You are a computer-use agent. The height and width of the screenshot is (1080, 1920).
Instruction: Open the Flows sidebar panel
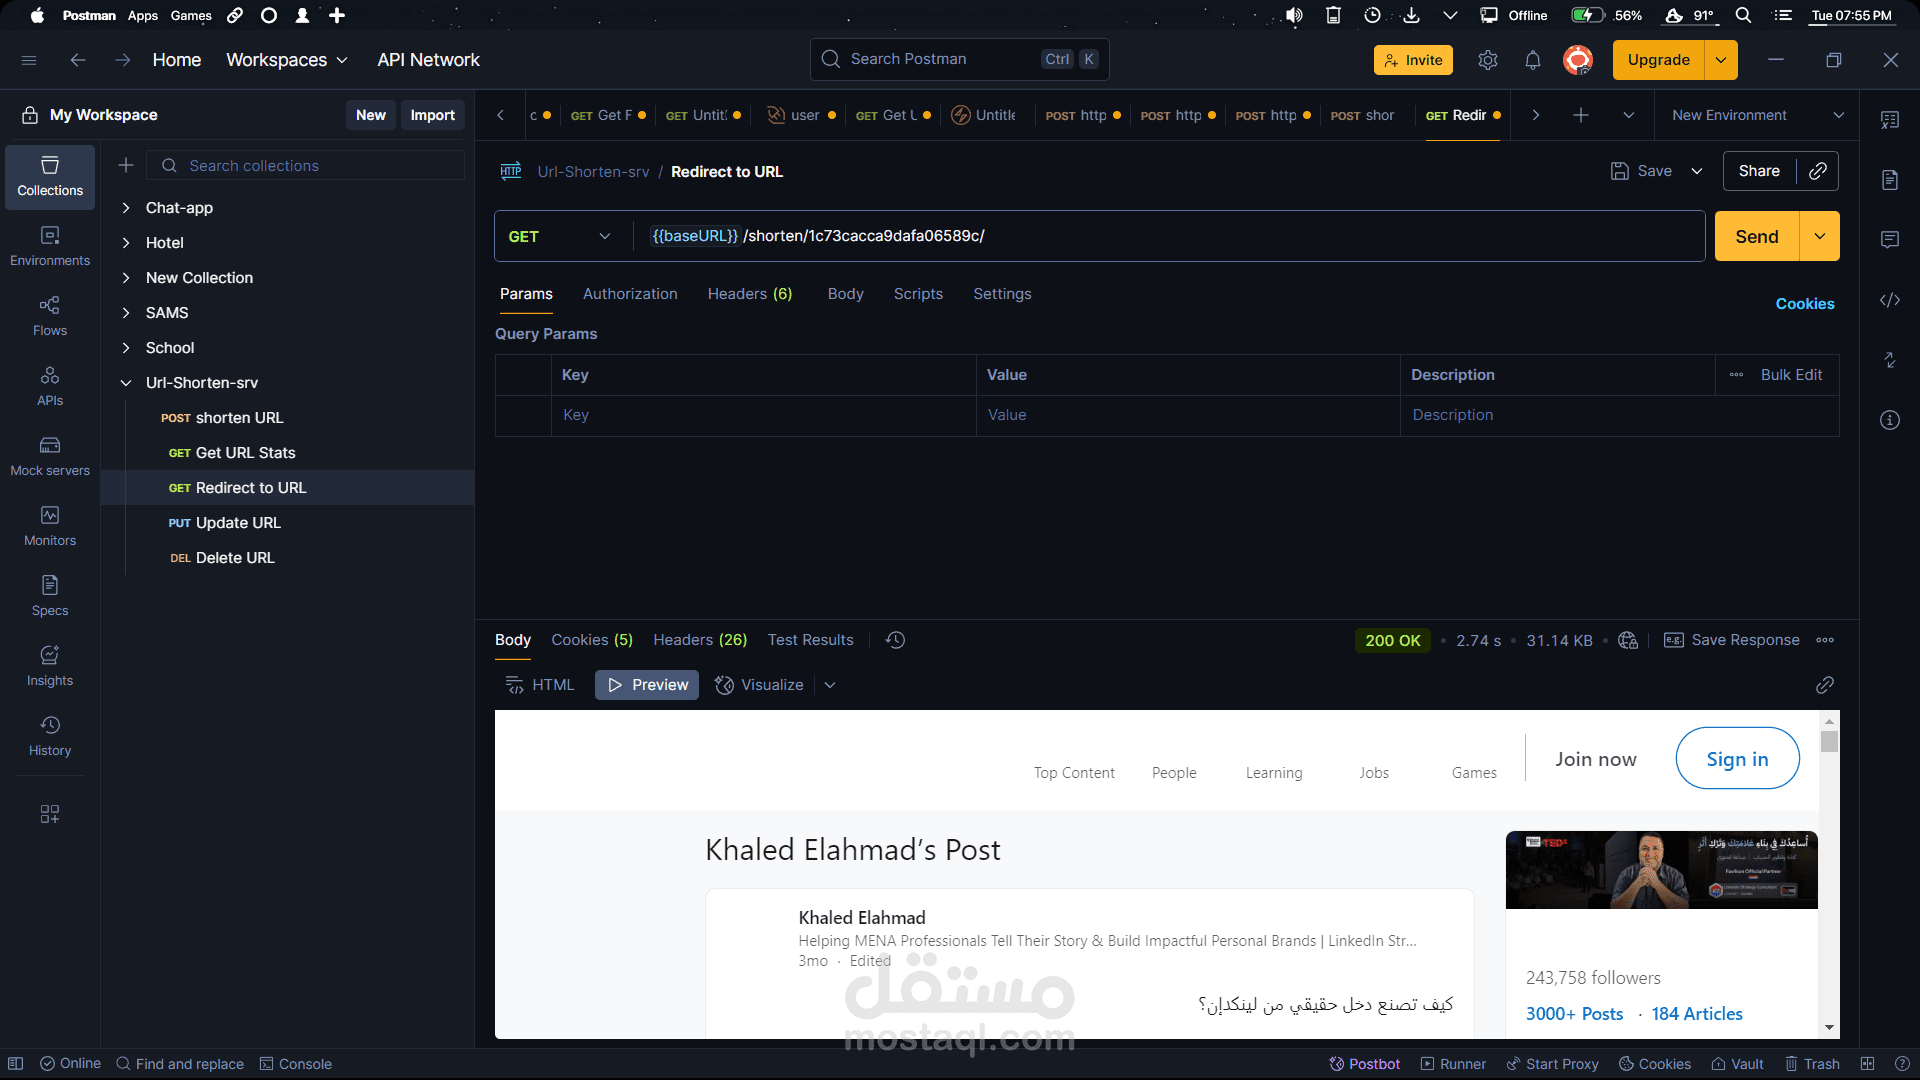click(x=50, y=317)
